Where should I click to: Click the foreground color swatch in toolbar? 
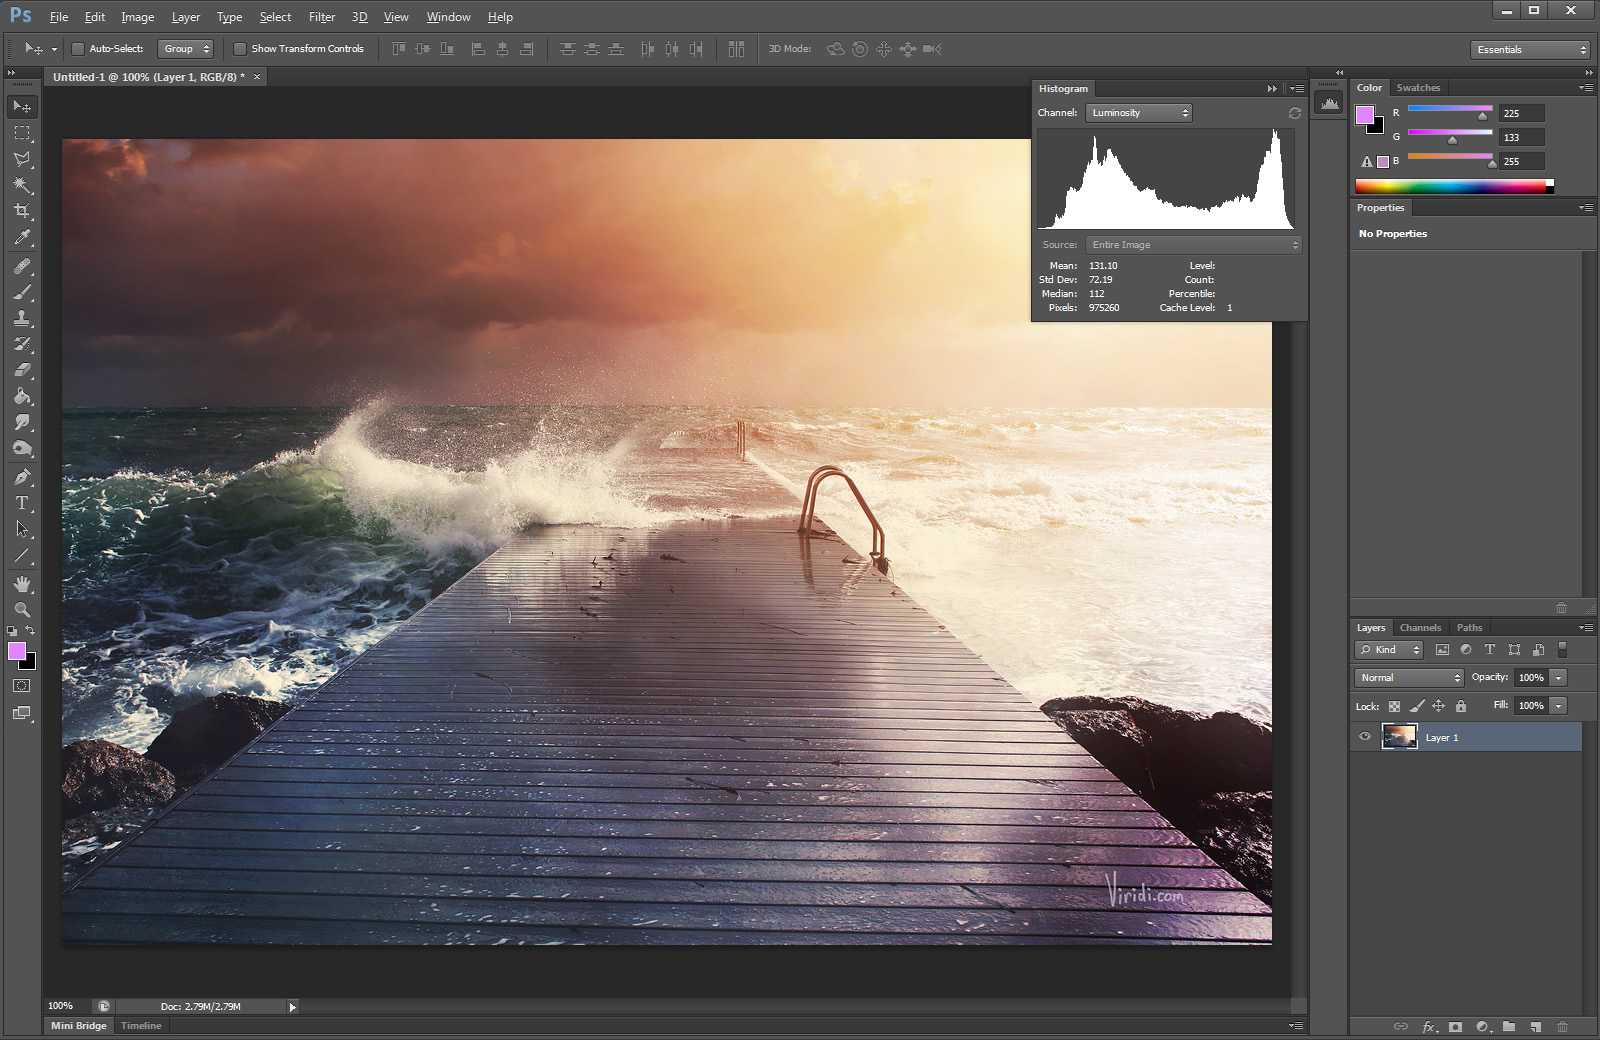17,651
